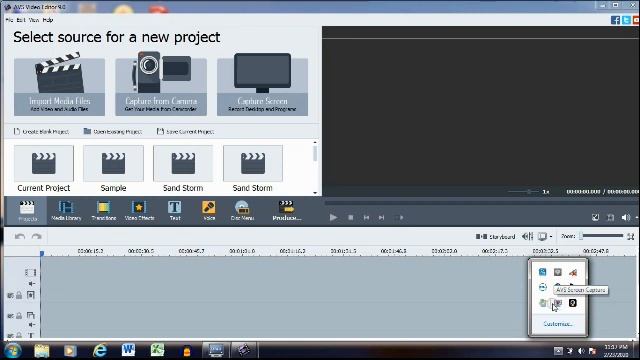The image size is (640, 360).
Task: Click the project list scrollbar thumb
Action: pos(315,154)
